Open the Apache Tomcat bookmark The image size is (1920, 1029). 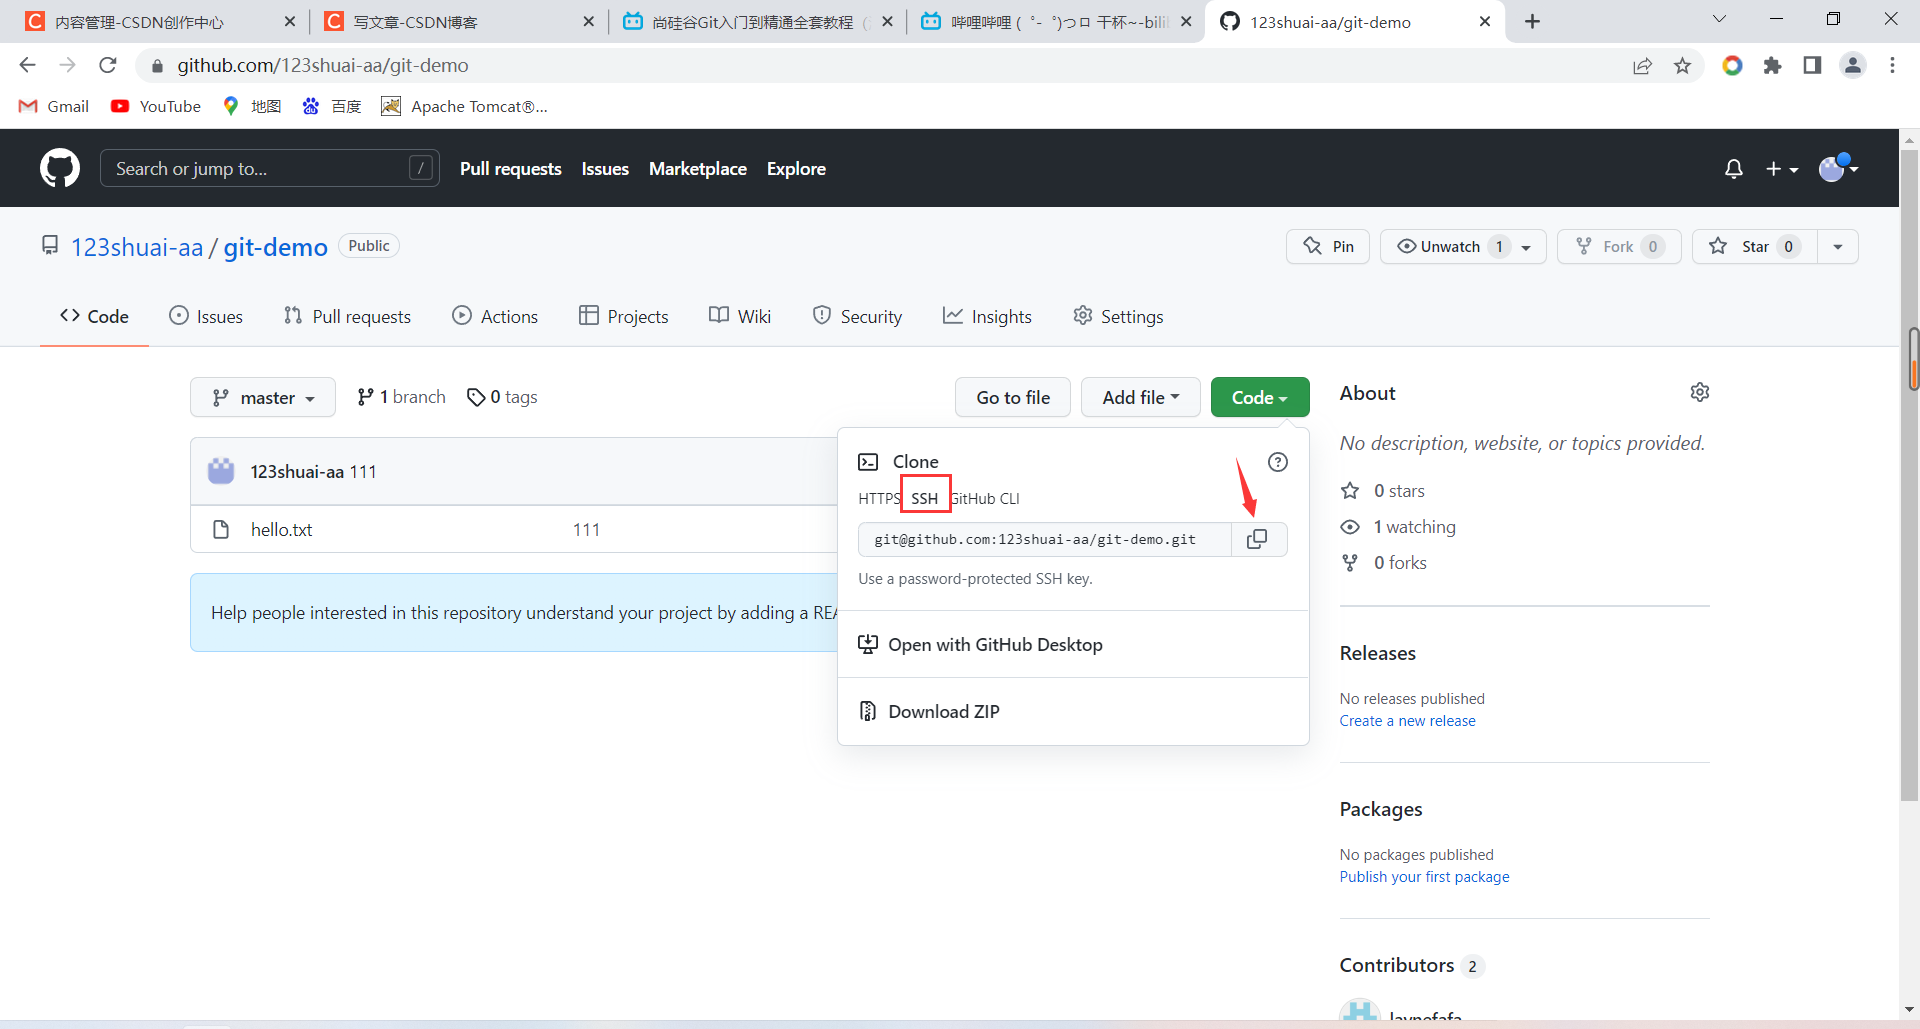pyautogui.click(x=465, y=106)
